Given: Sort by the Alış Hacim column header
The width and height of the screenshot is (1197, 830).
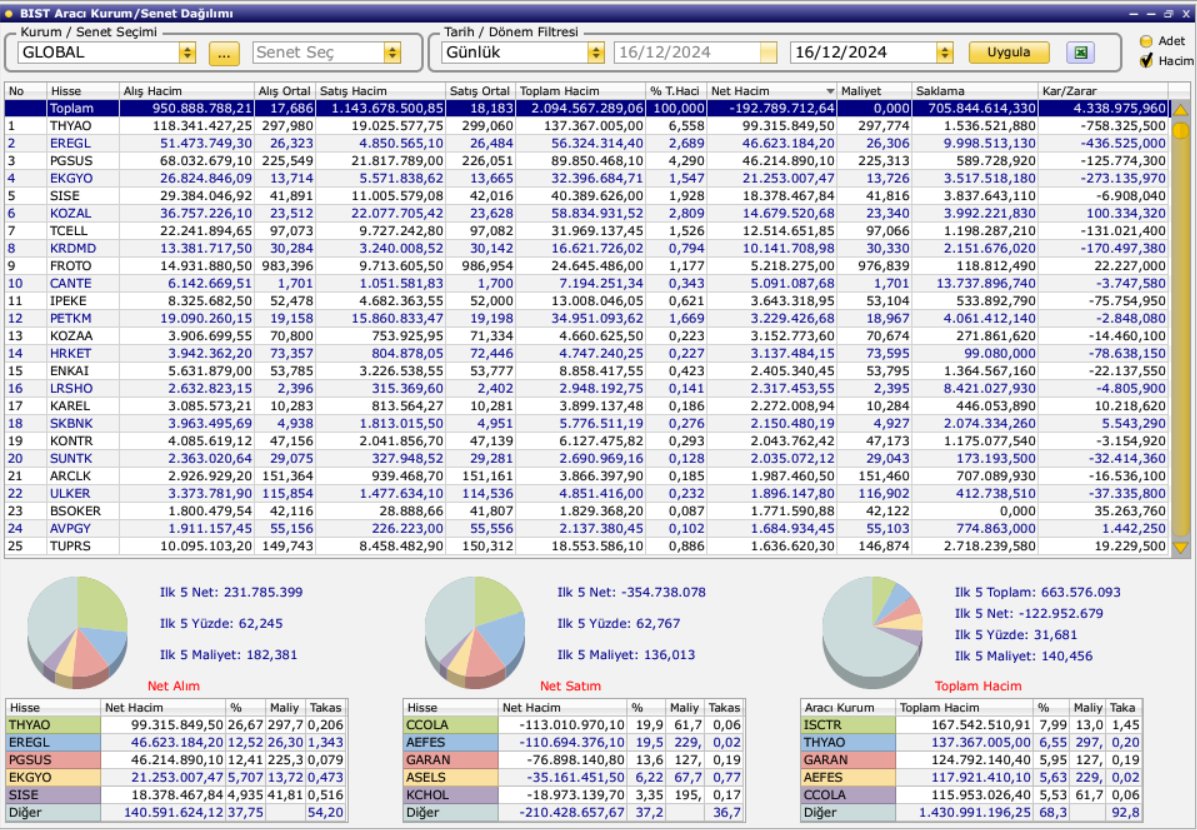Looking at the screenshot, I should click(x=186, y=91).
